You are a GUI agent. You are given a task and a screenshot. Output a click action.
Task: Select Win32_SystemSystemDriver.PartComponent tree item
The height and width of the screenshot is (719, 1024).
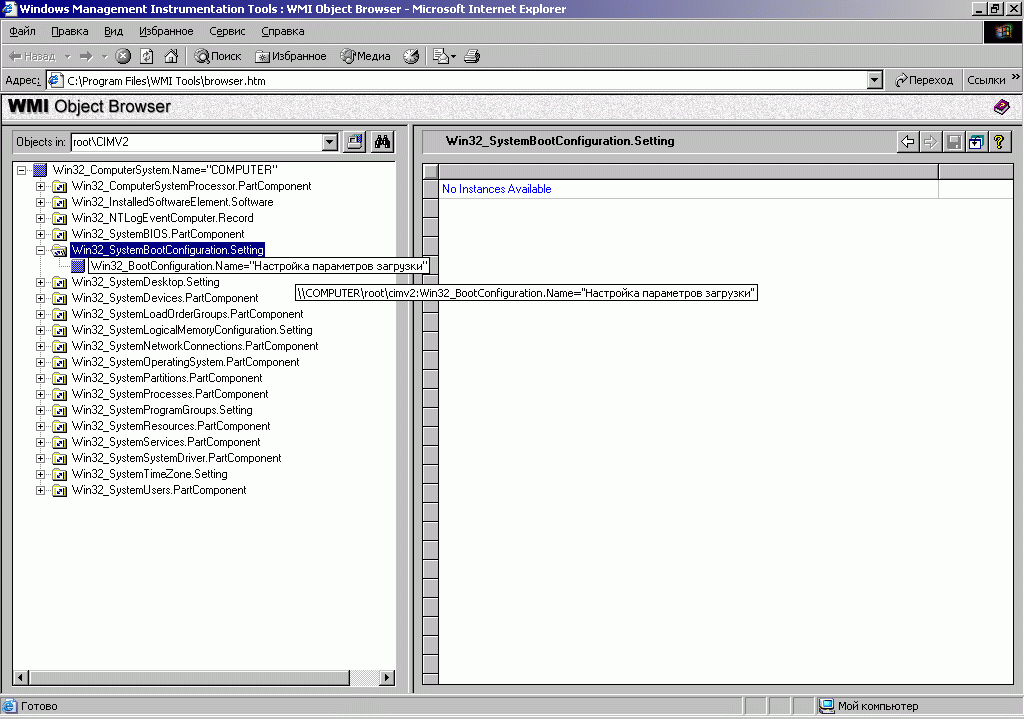[176, 458]
